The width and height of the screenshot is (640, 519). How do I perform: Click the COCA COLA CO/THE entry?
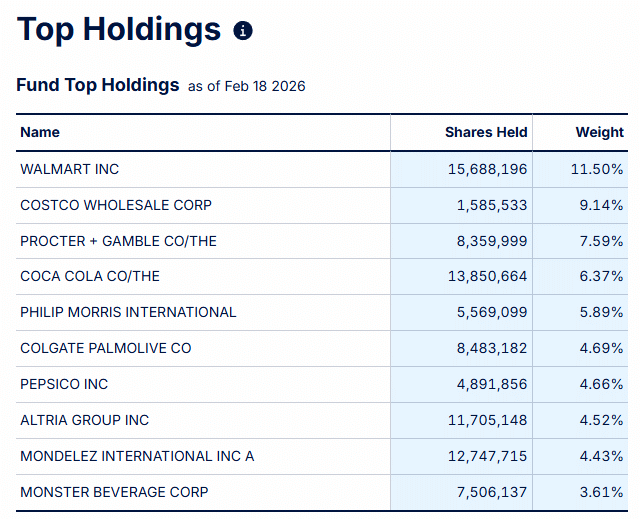pos(90,276)
